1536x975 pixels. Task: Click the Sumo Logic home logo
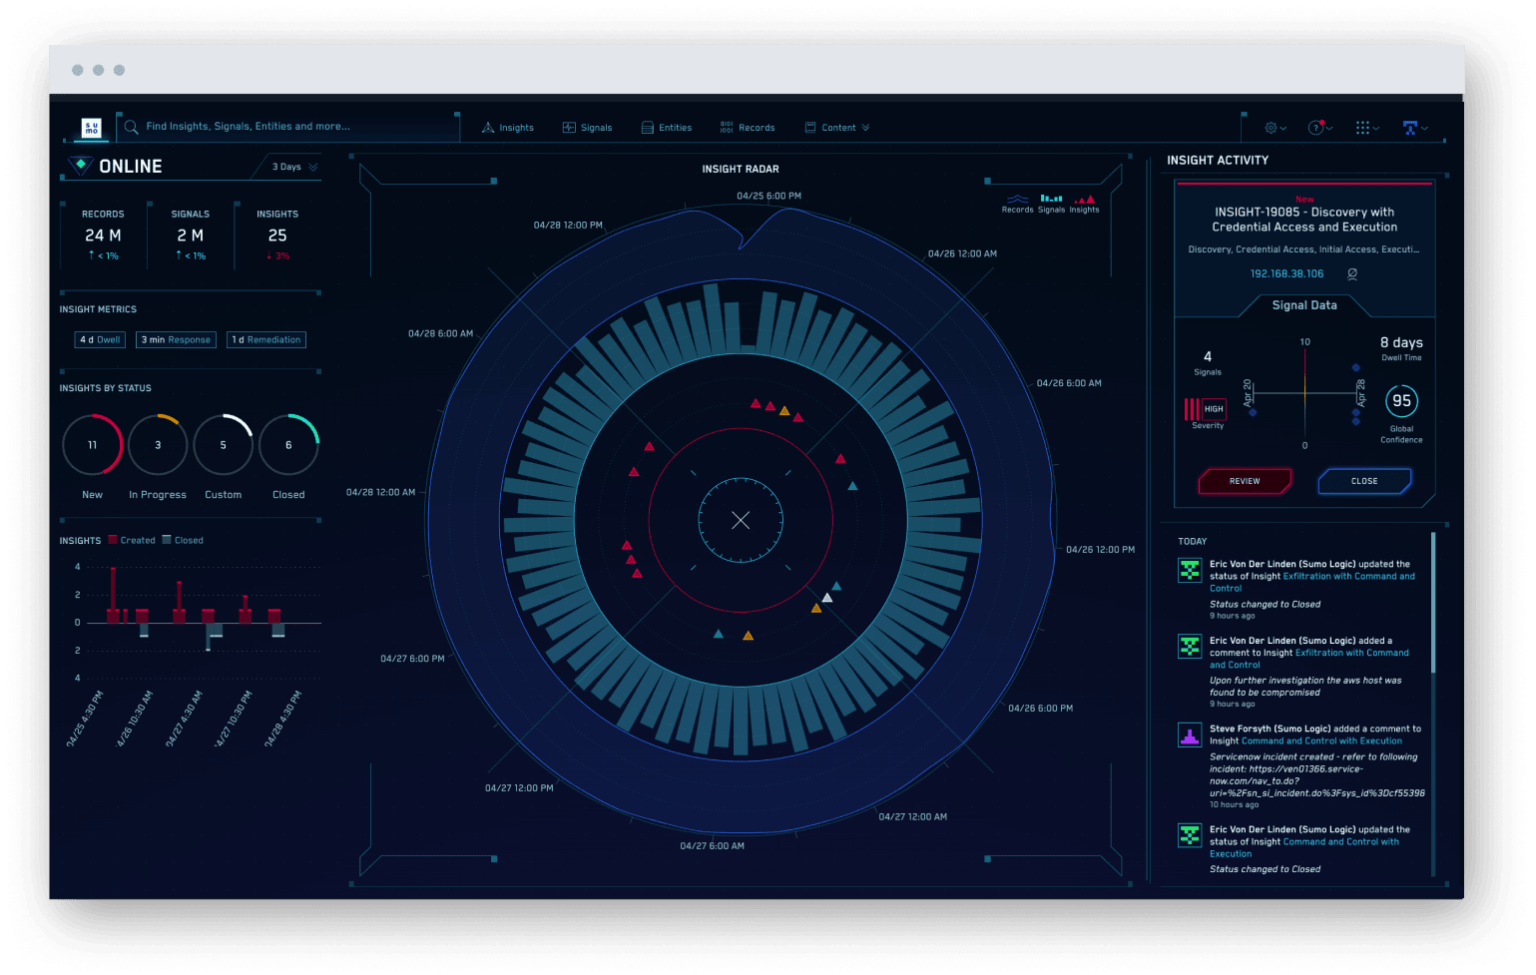tap(91, 128)
